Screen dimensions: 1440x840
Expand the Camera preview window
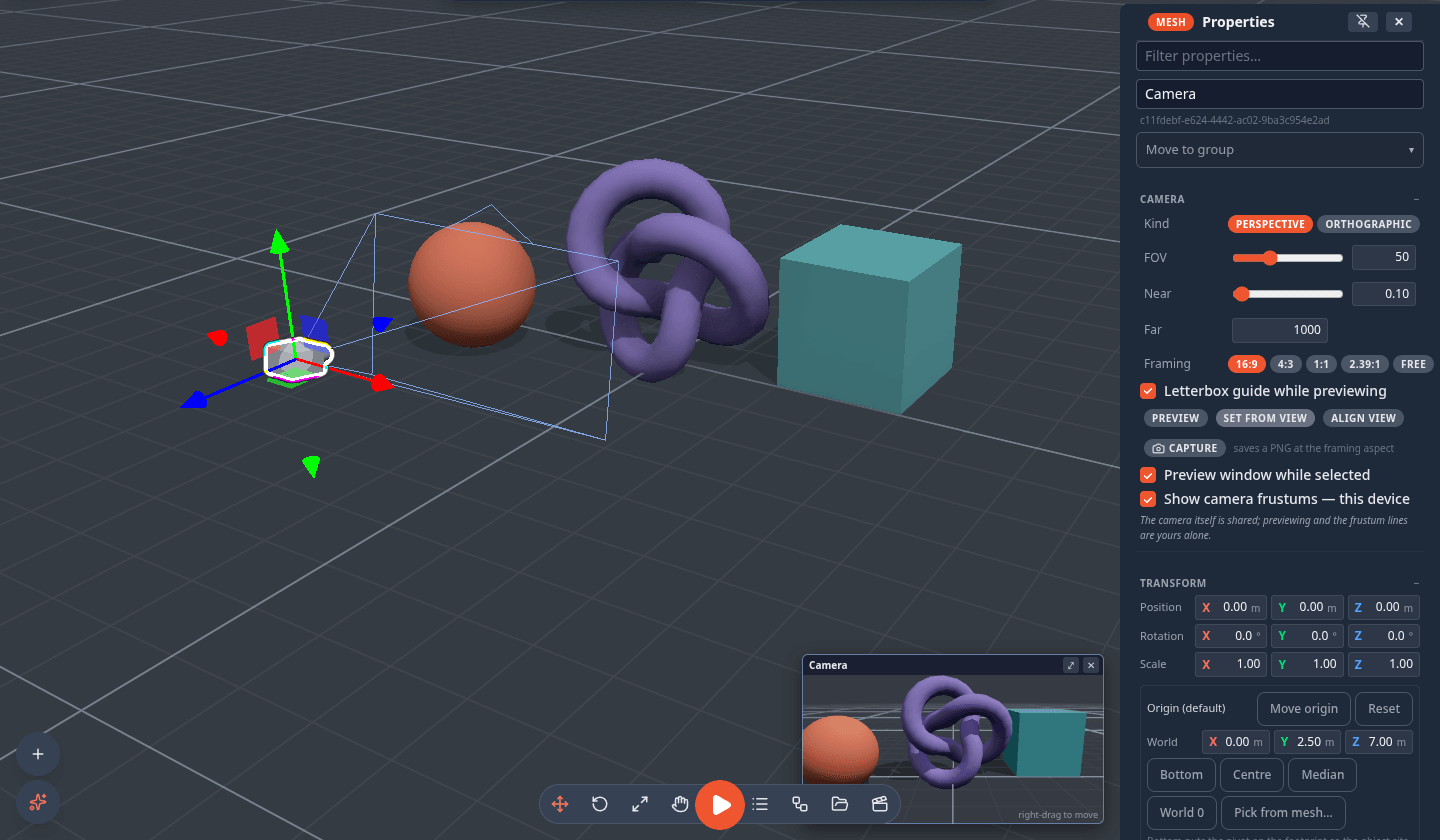pos(1070,665)
